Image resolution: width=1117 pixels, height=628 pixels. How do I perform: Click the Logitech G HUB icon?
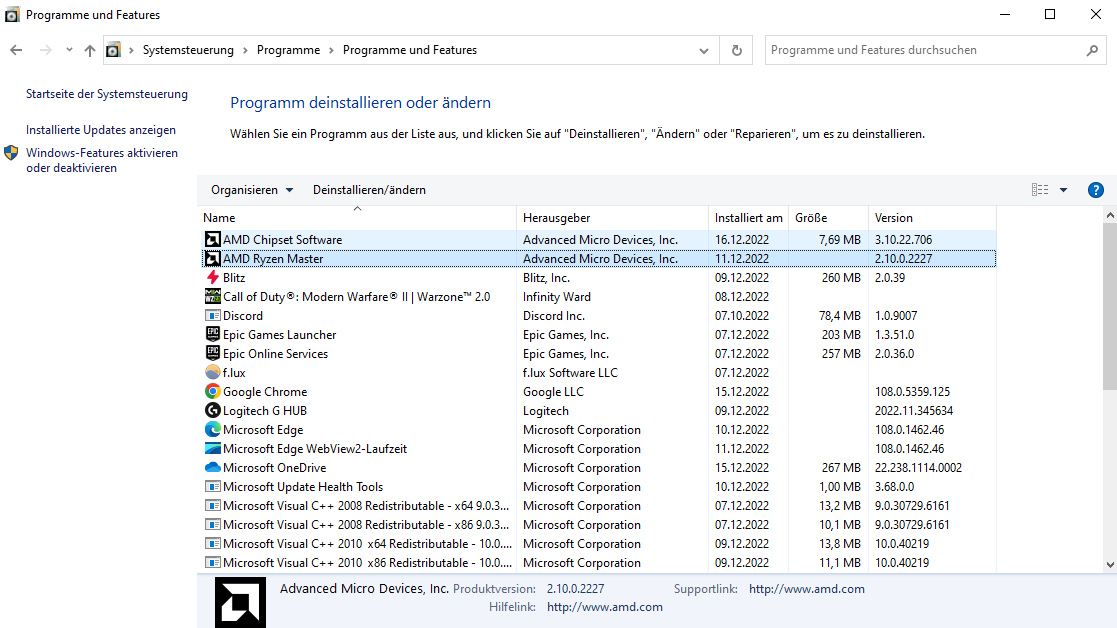tap(212, 411)
